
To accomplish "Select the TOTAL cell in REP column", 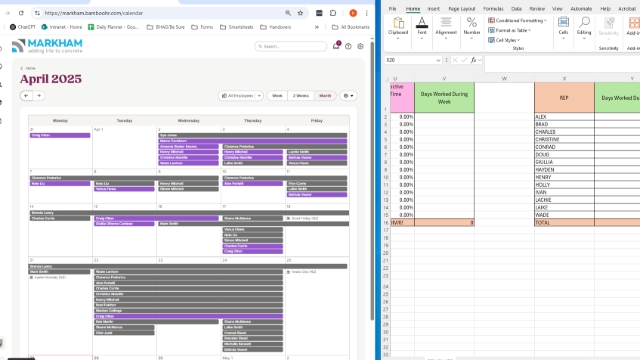I will point(564,222).
